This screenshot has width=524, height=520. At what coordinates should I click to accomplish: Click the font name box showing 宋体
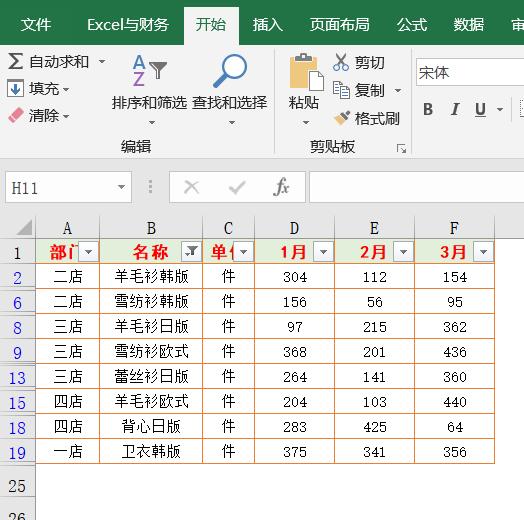[x=470, y=73]
